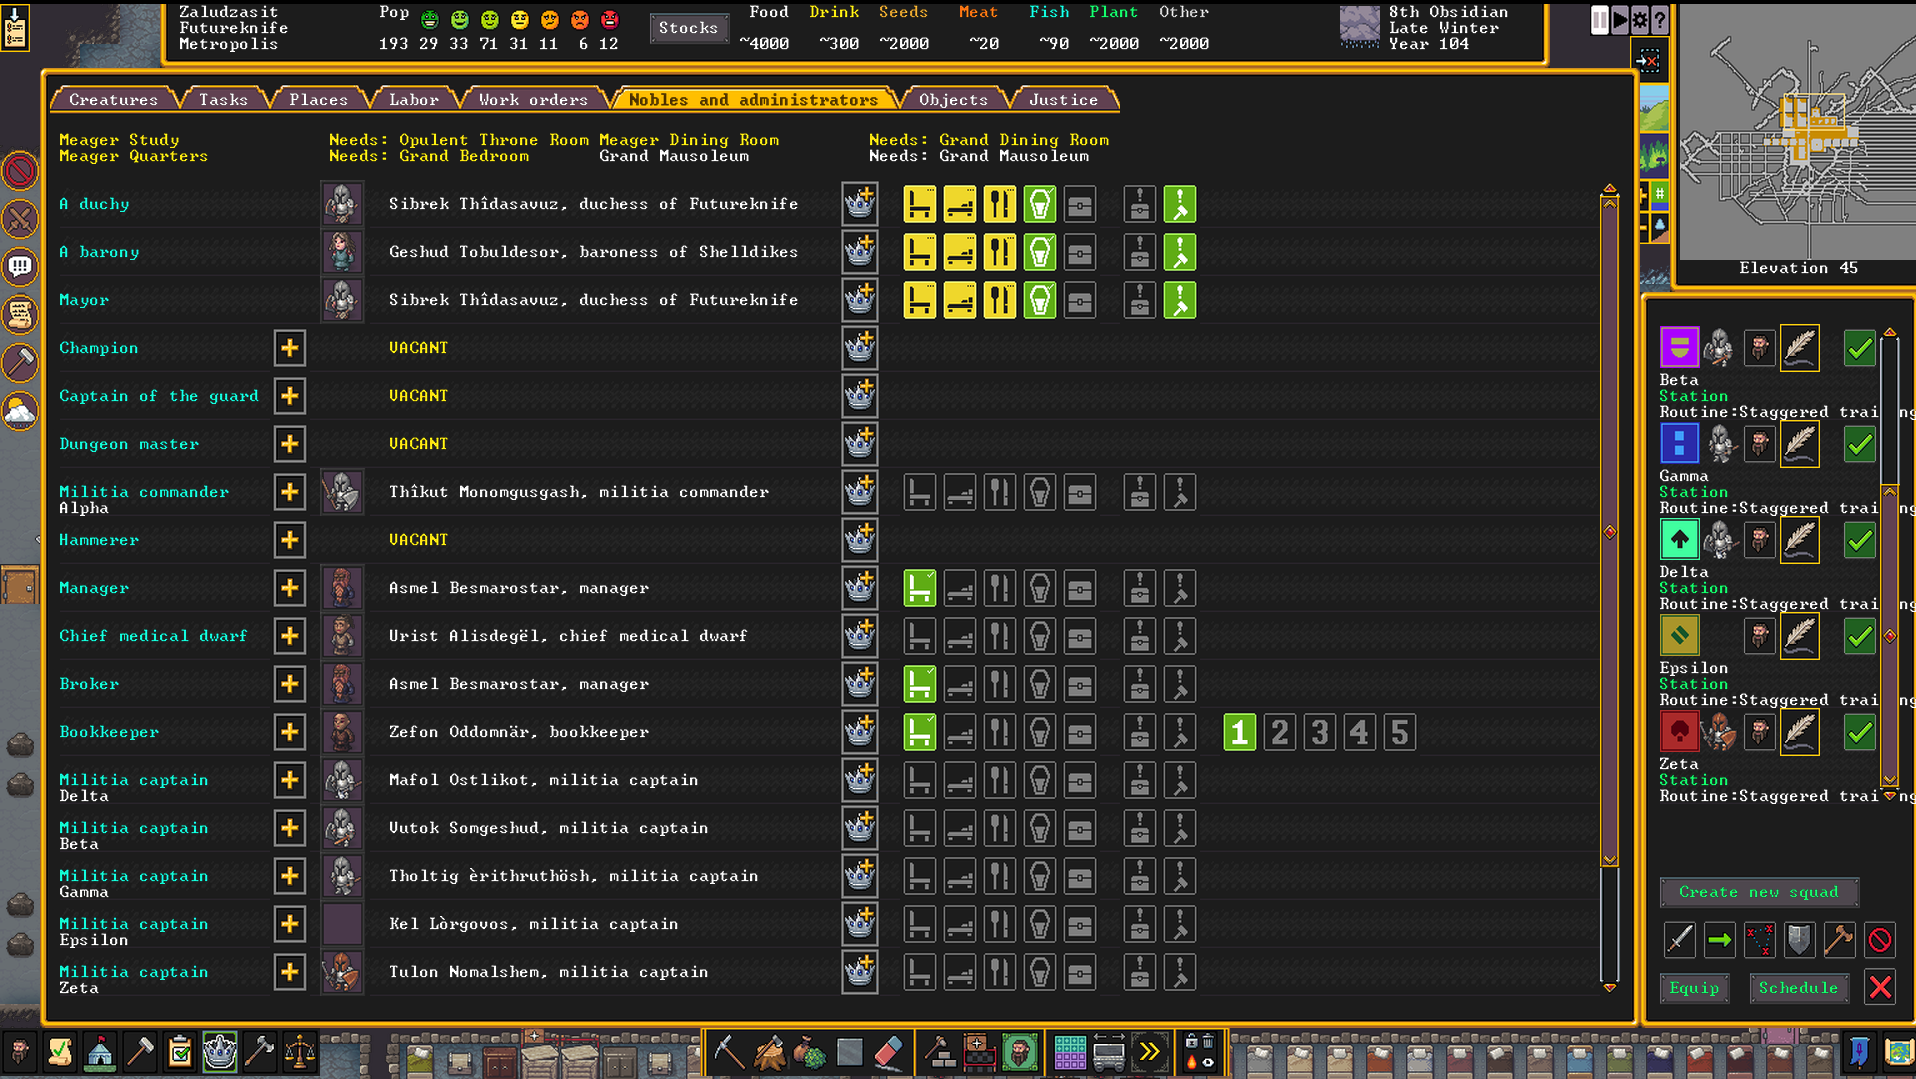This screenshot has width=1916, height=1079.
Task: Set bookkeeper precision to level 1
Action: click(1239, 731)
